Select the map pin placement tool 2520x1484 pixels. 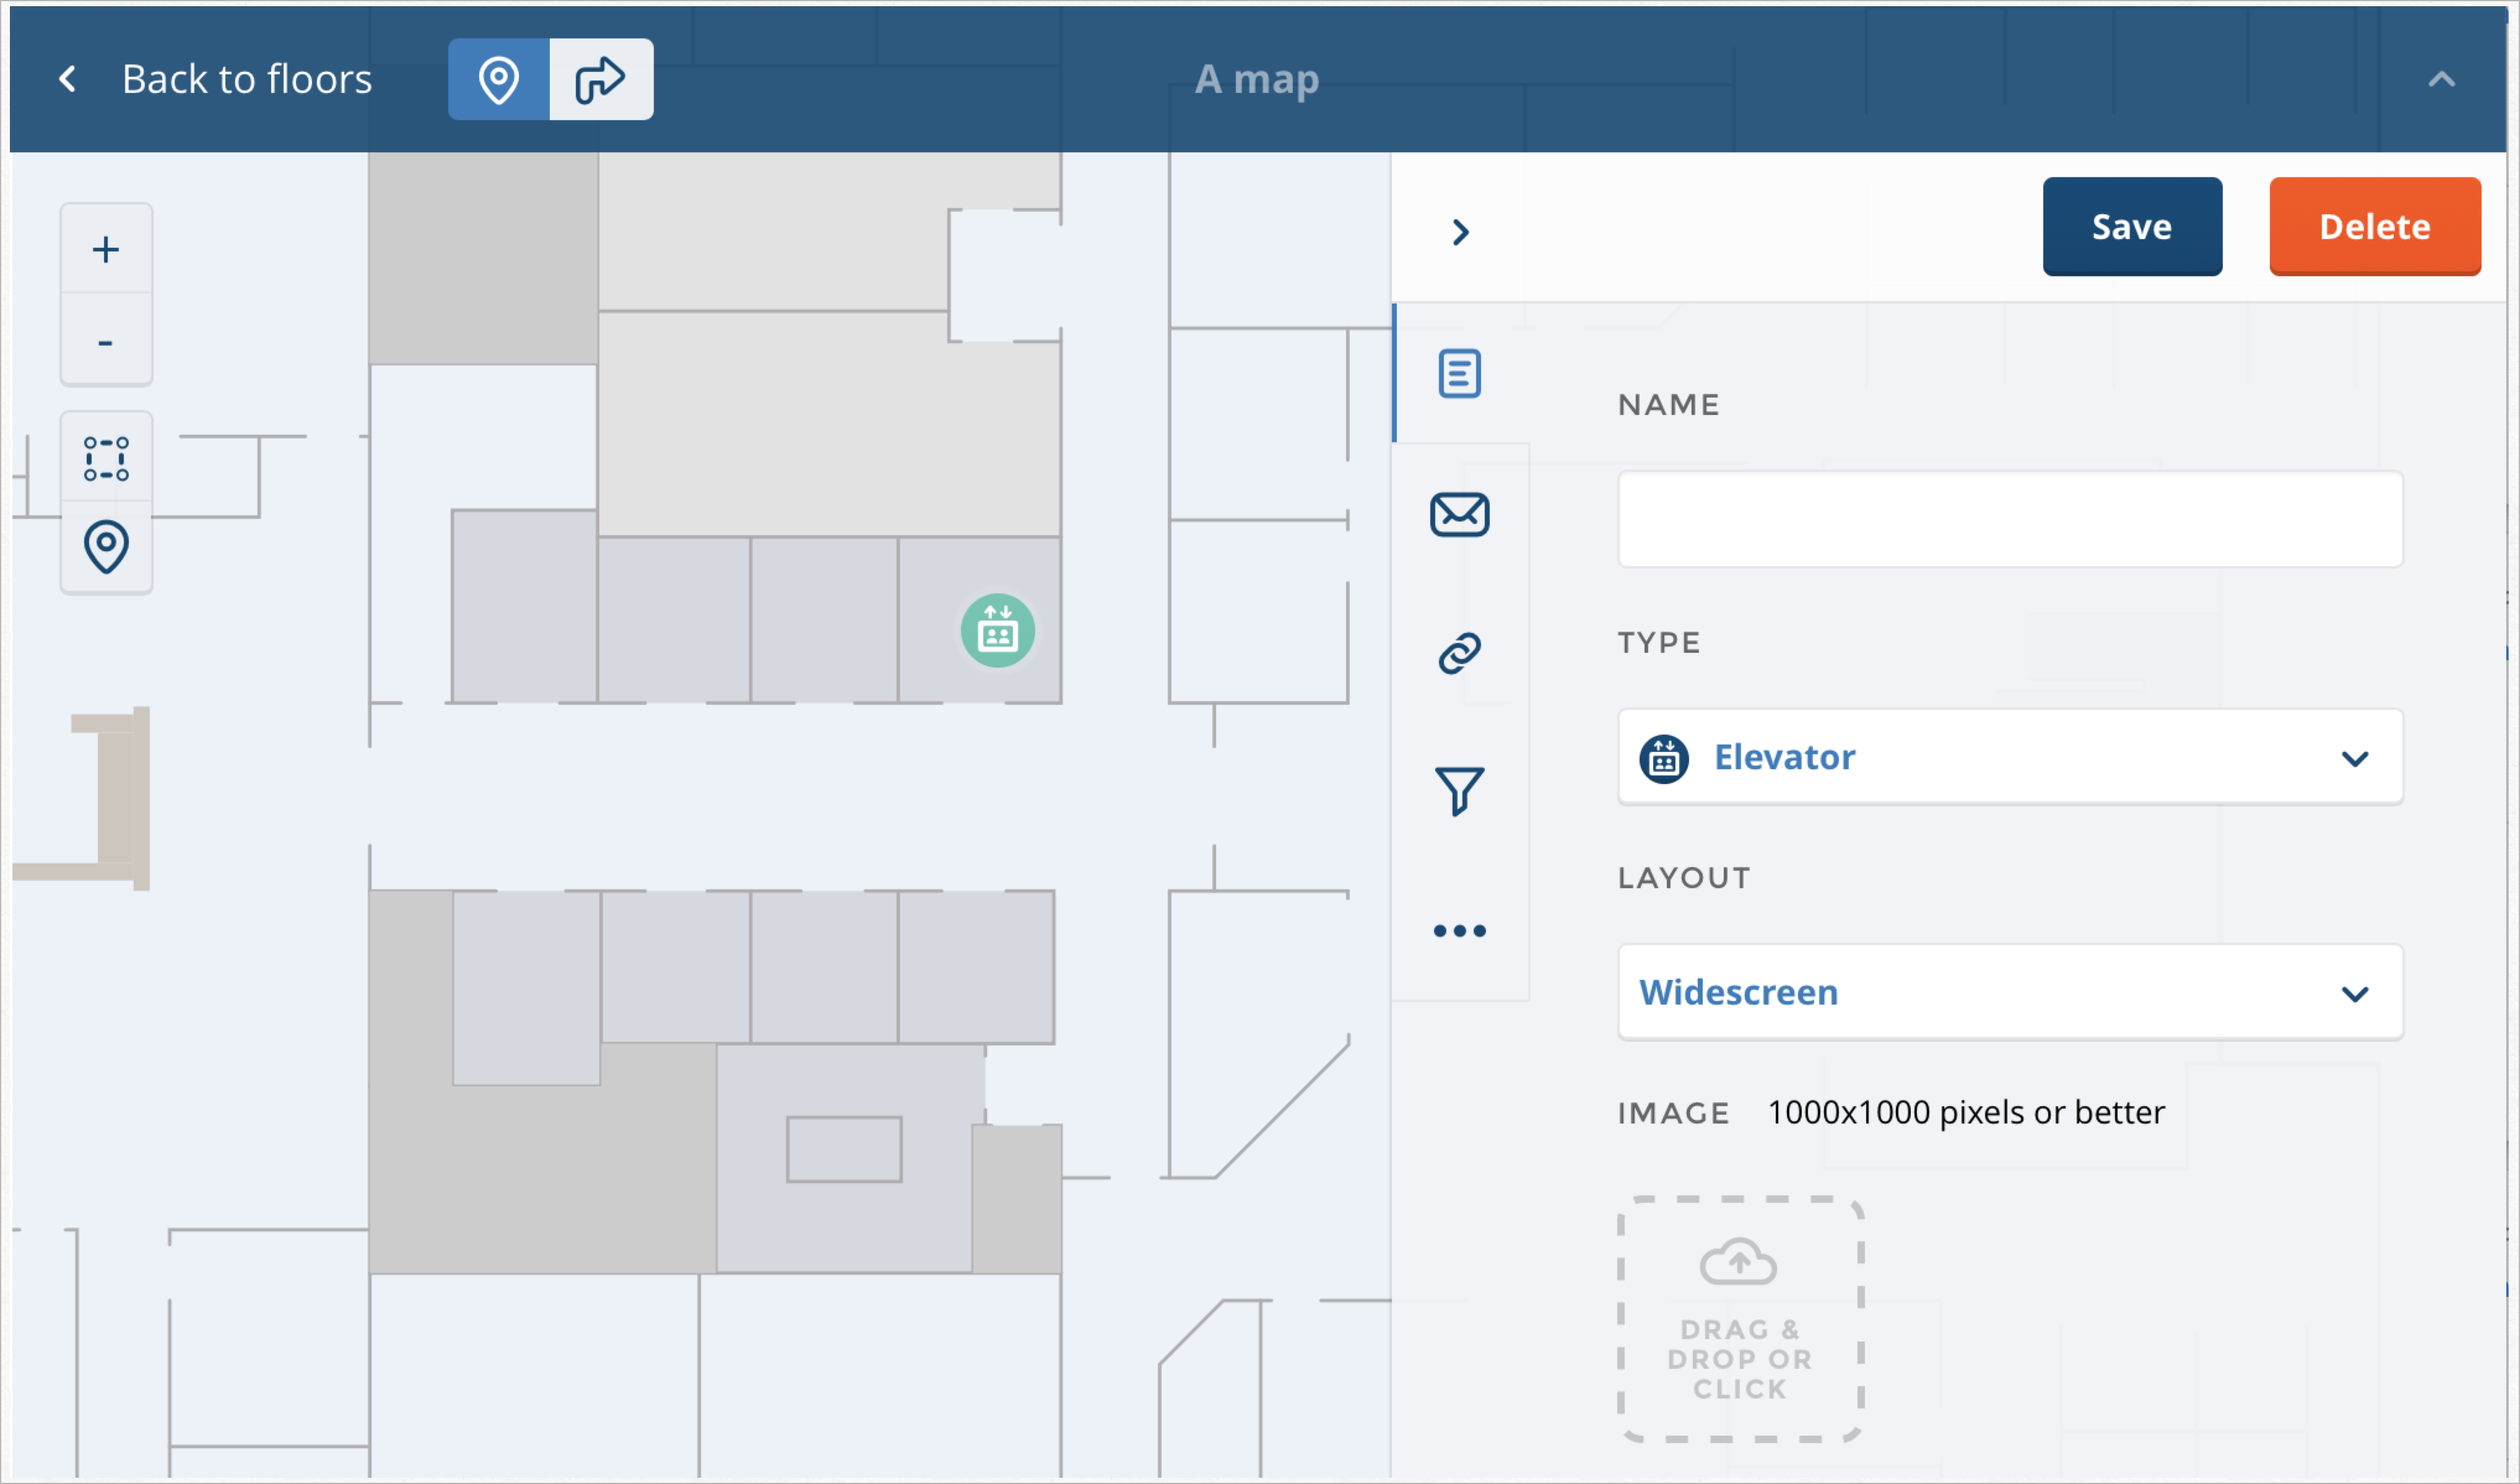coord(106,547)
